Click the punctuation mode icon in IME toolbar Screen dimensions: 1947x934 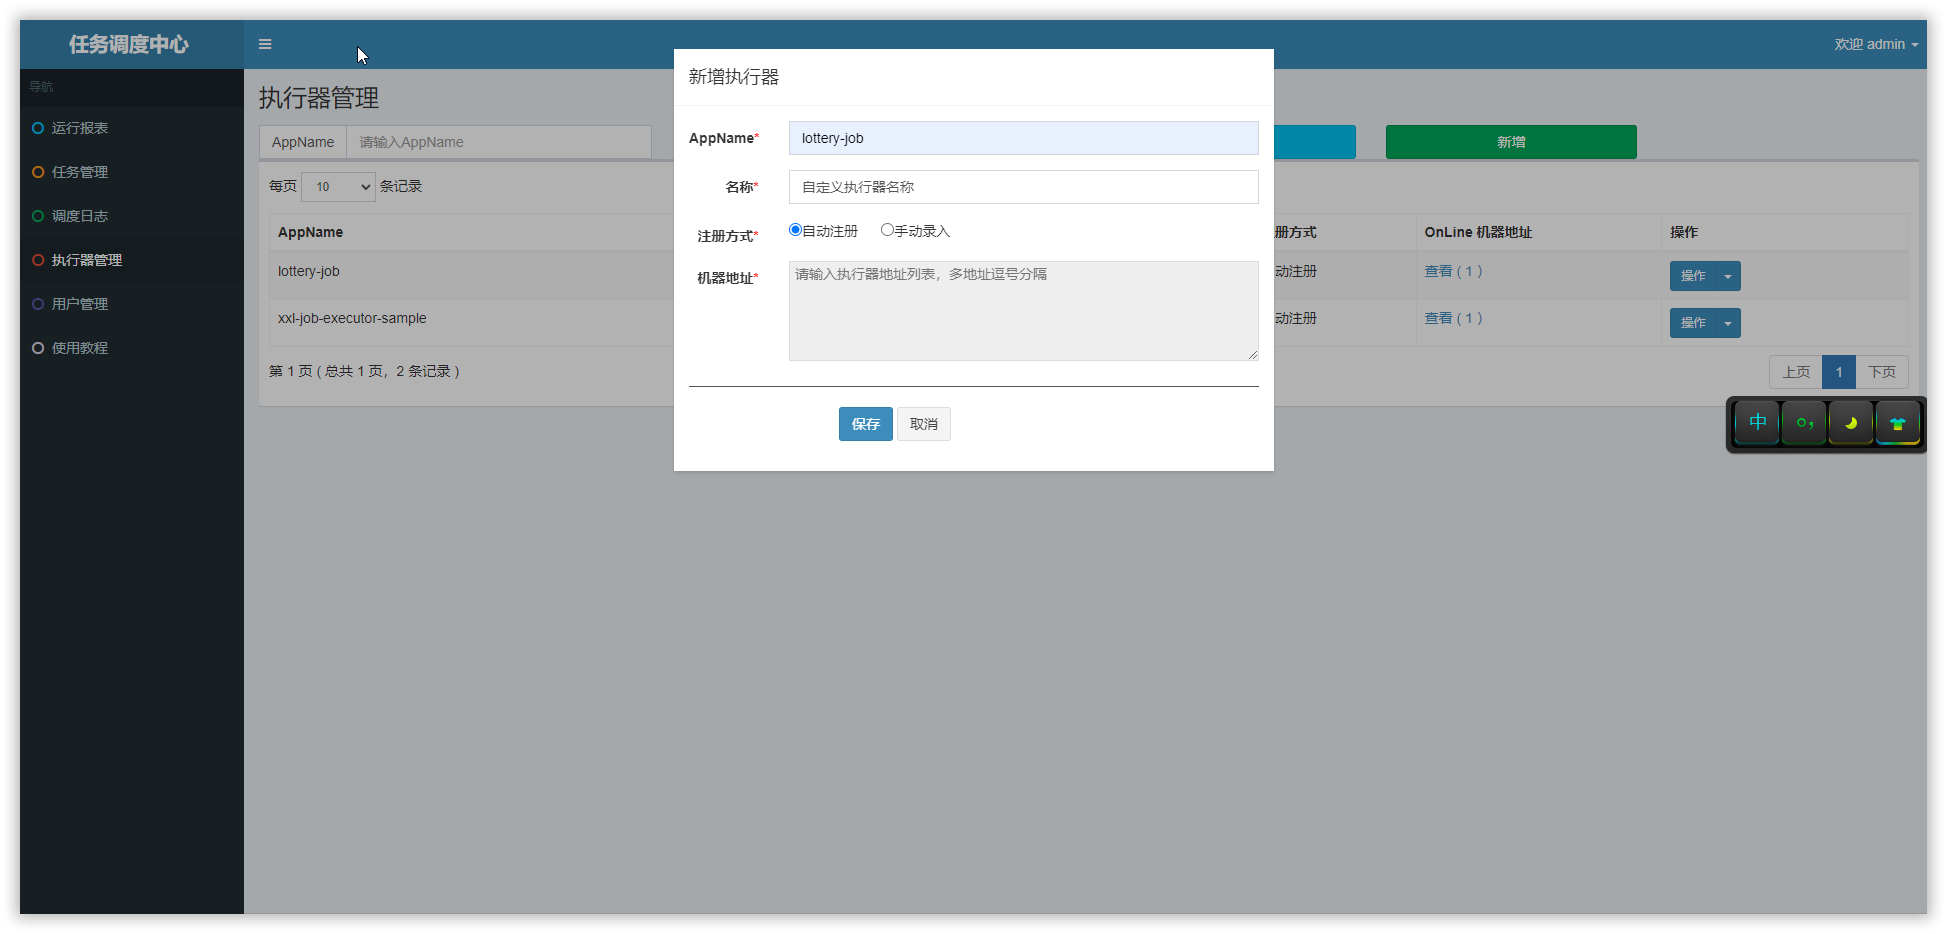point(1804,423)
